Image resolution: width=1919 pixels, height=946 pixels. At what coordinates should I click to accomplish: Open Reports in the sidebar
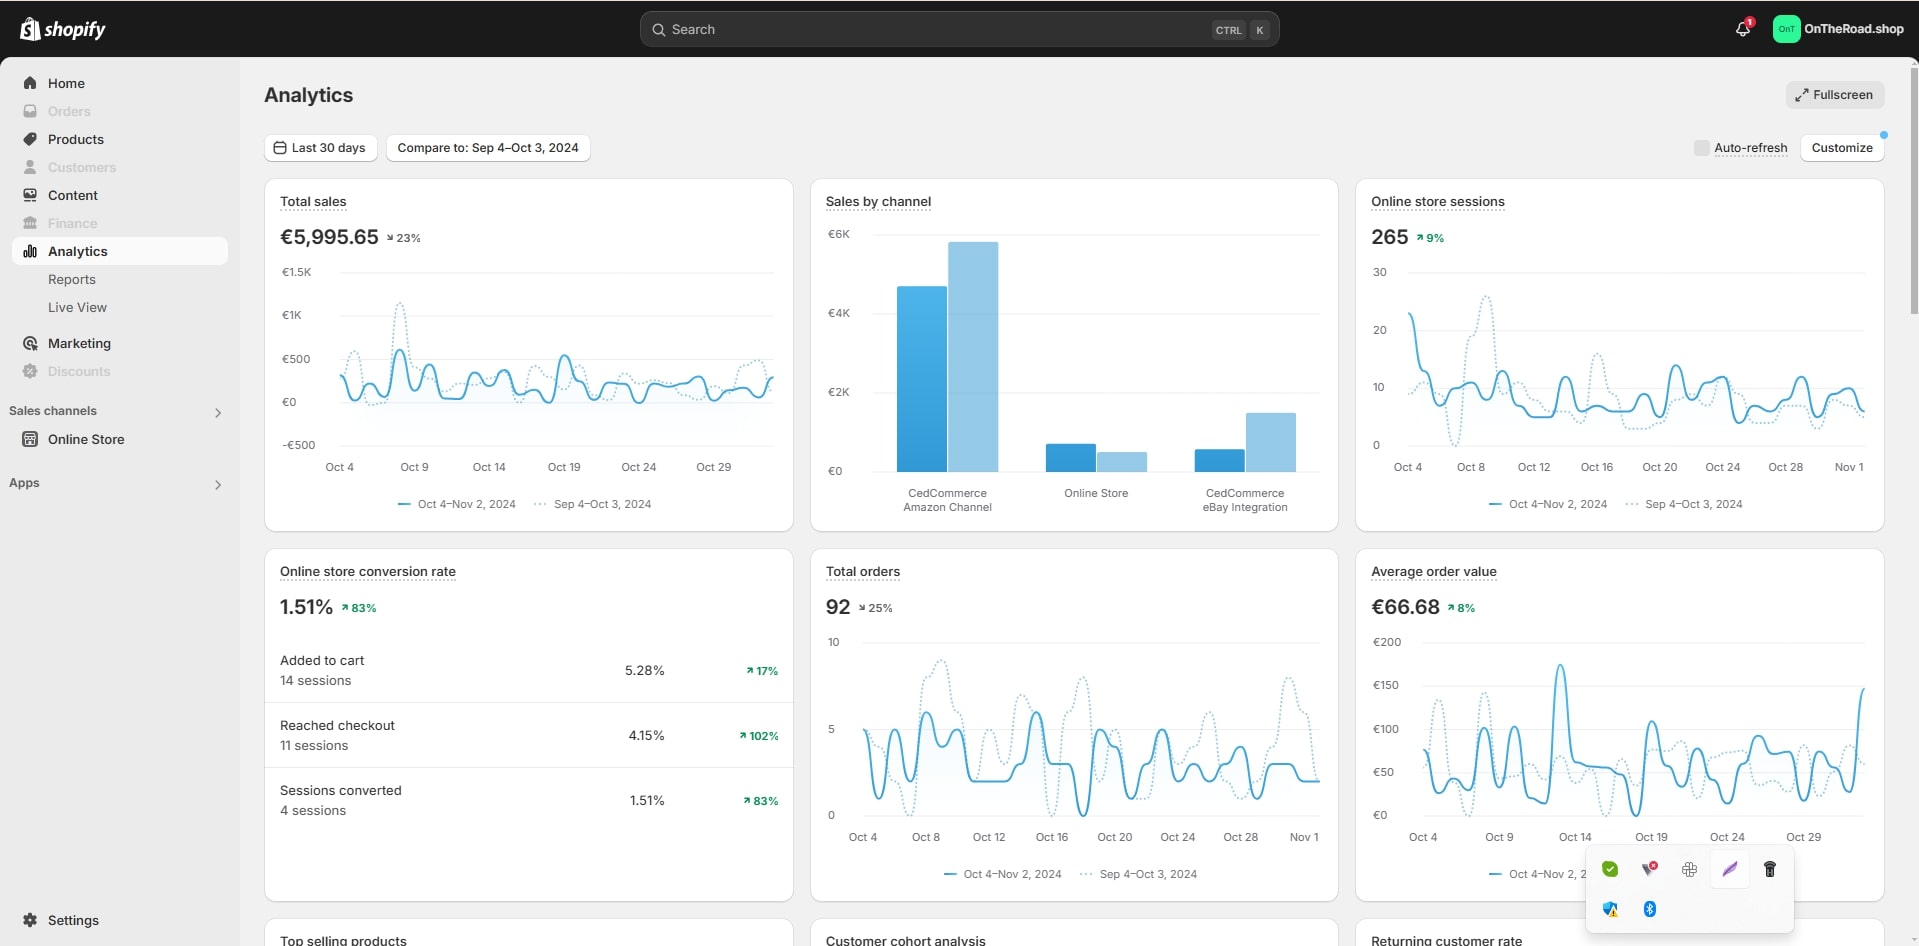point(72,279)
